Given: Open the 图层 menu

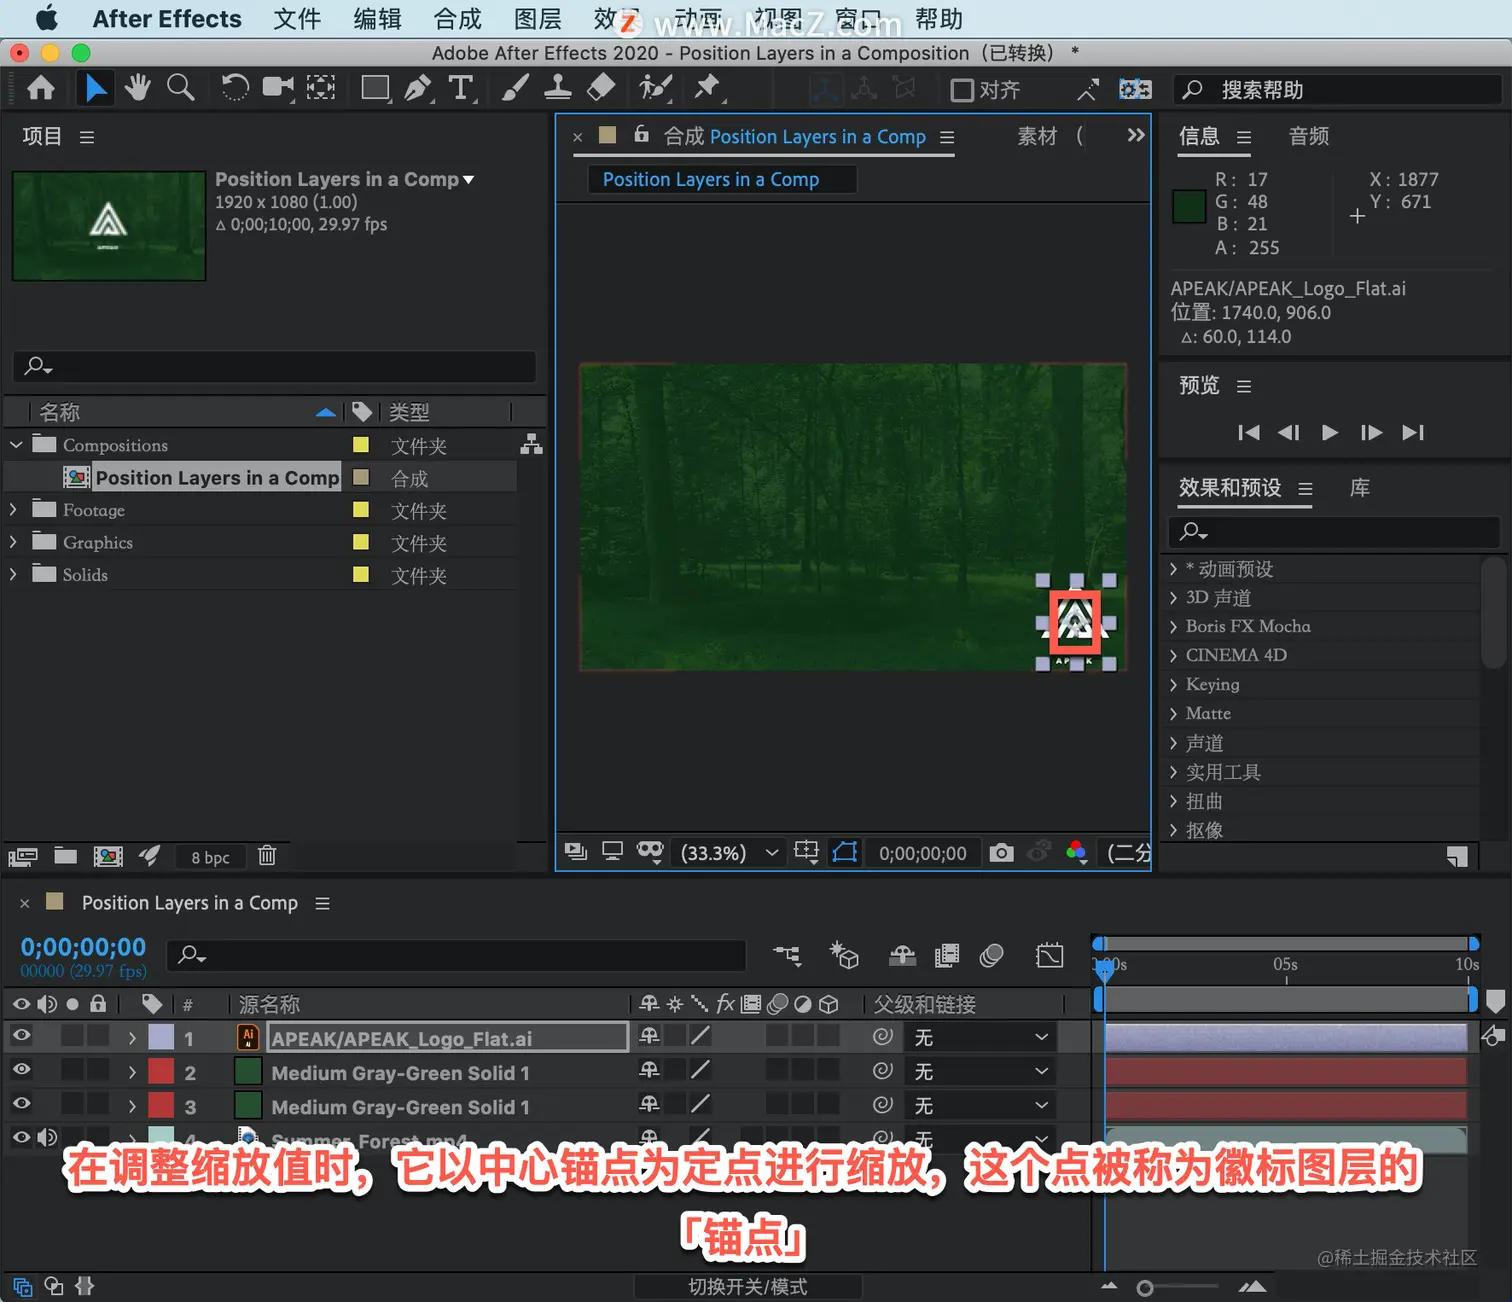Looking at the screenshot, I should tap(537, 19).
